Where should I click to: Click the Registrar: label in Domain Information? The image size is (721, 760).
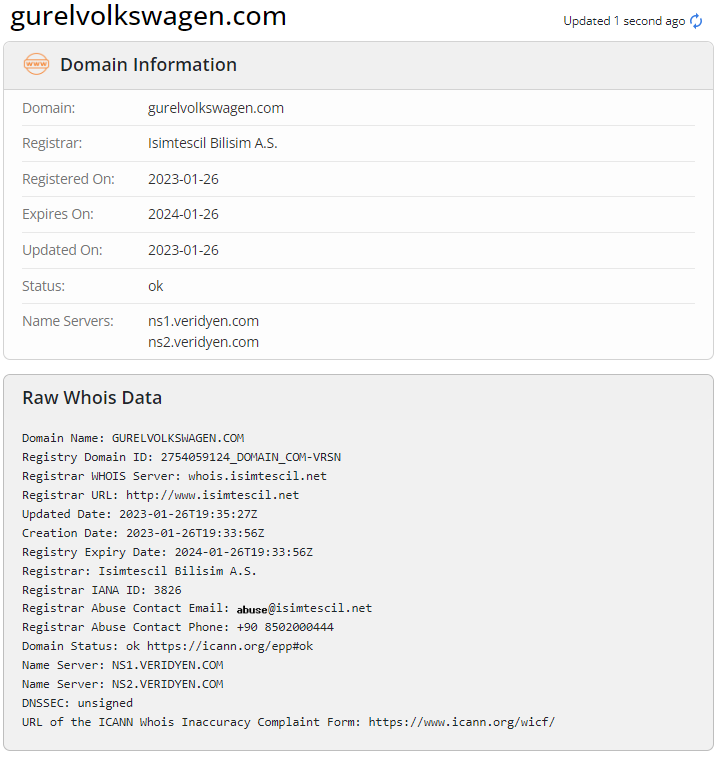52,143
